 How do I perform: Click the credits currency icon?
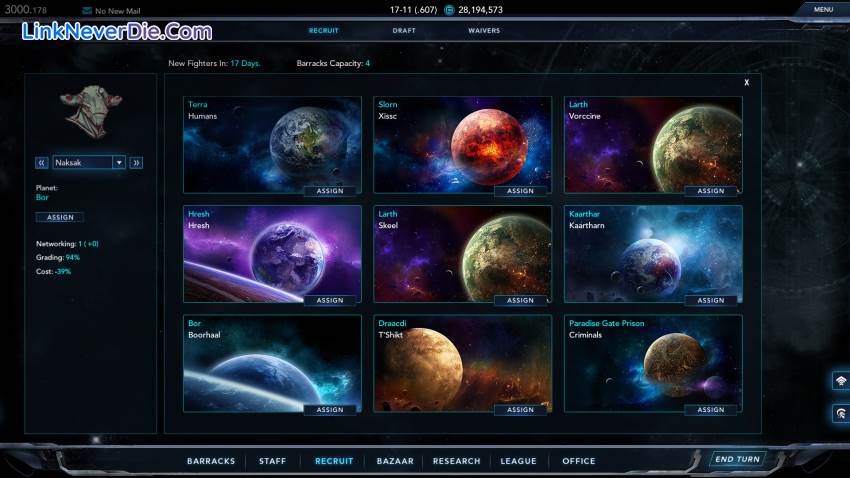449,10
